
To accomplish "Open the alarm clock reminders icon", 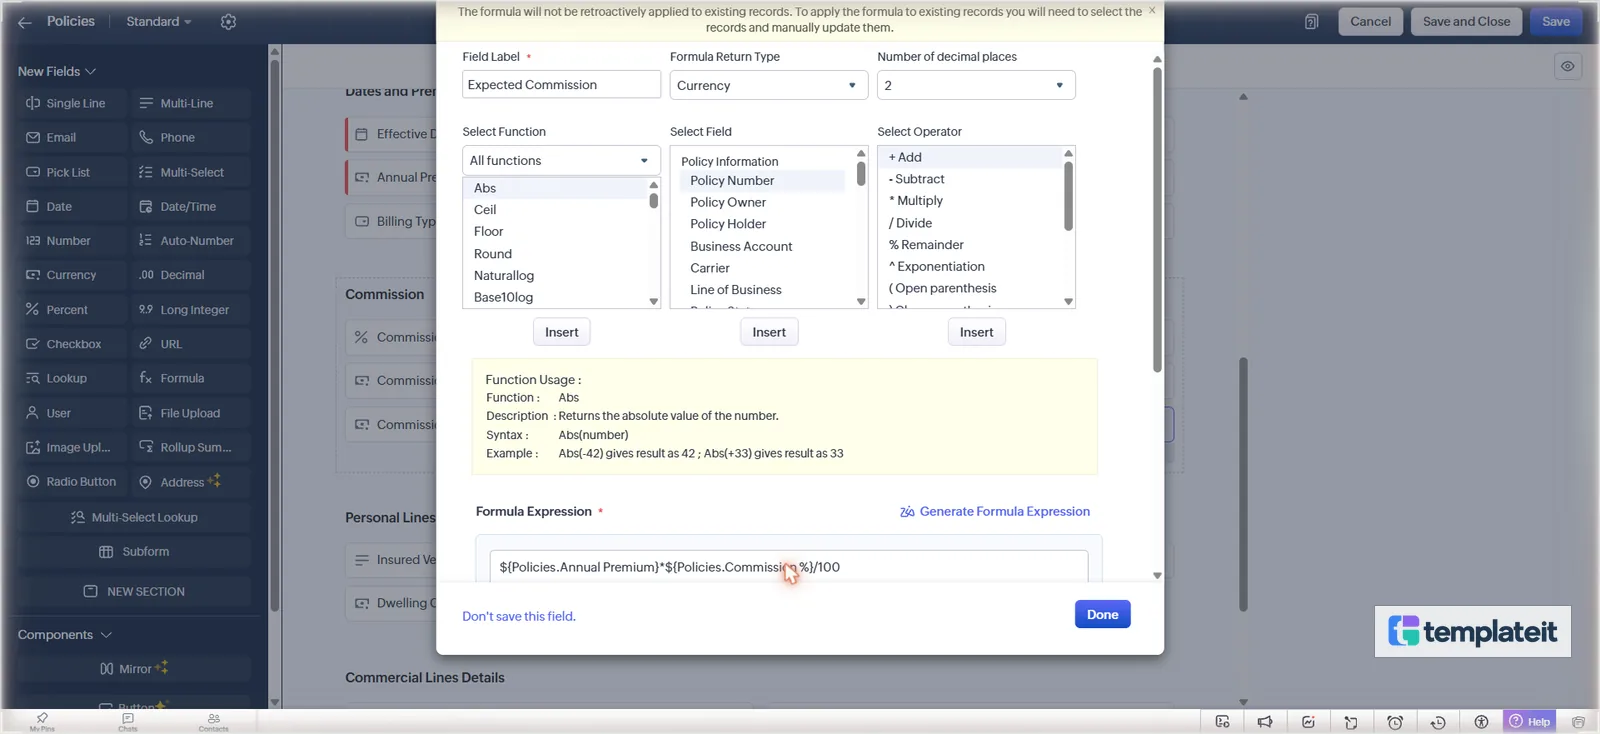I will [1395, 722].
